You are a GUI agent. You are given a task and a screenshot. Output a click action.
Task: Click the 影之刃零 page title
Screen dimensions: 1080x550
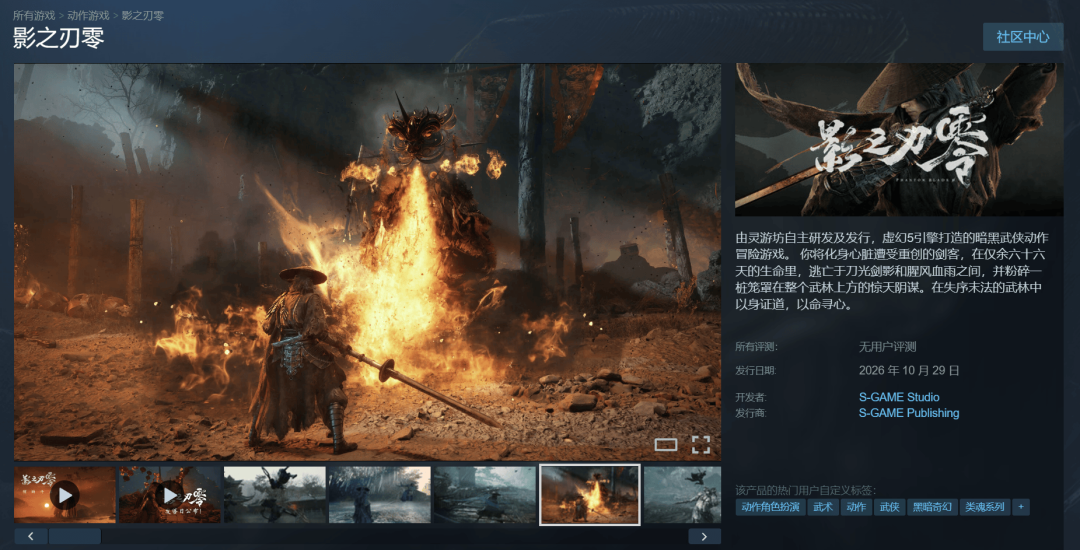click(59, 39)
